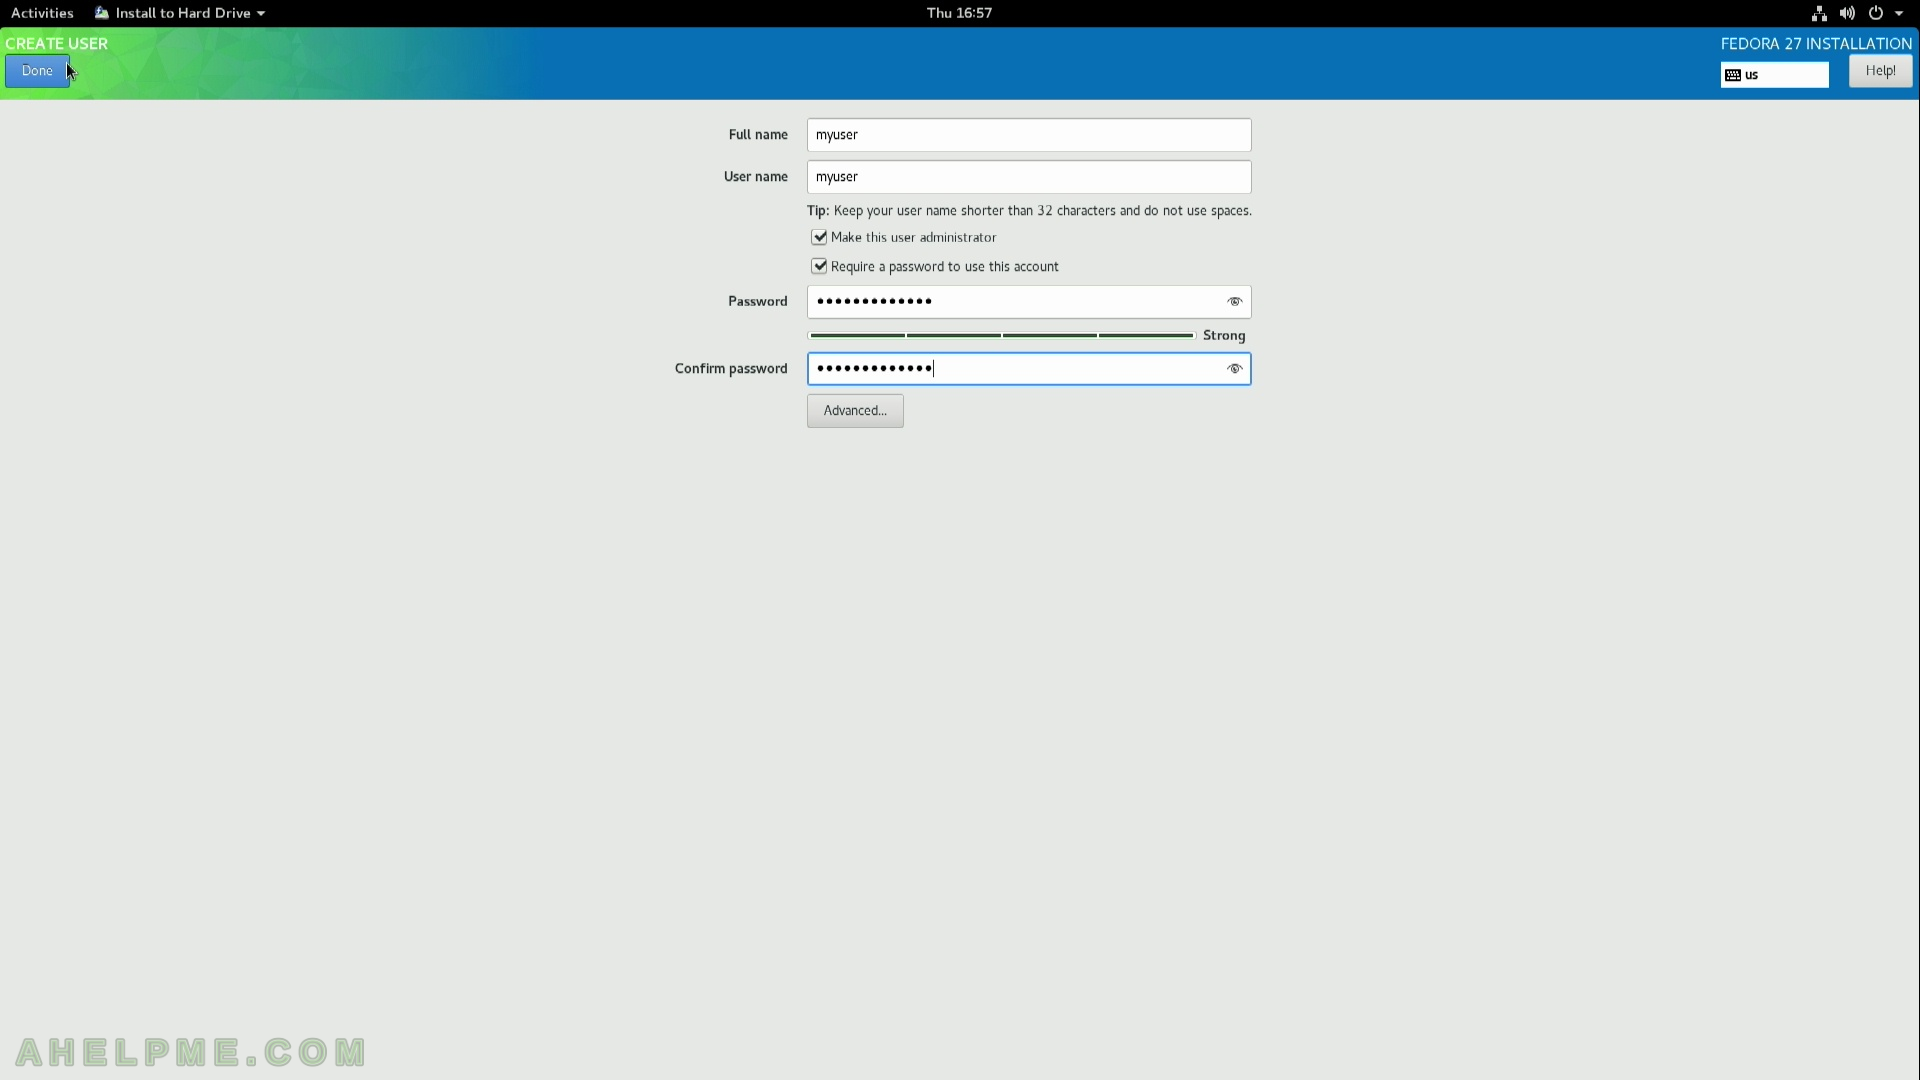Click the FEDORA 27 INSTALLATION title
Viewport: 1920px width, 1080px height.
[1816, 44]
